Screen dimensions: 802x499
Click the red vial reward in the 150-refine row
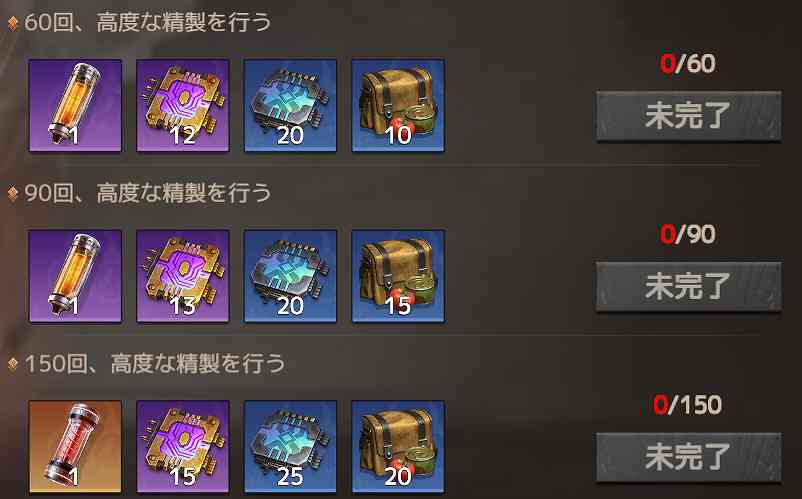[75, 447]
